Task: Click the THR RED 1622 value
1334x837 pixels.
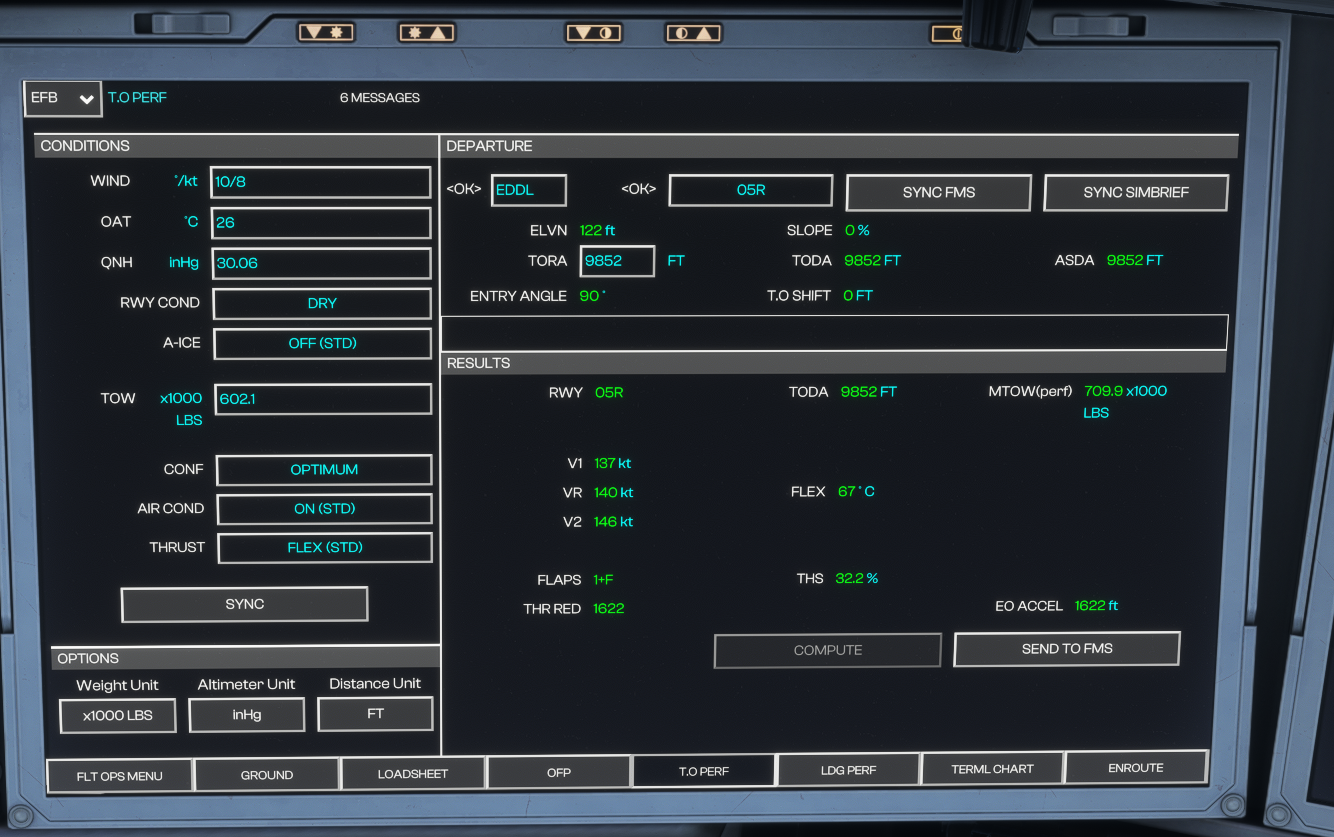Action: [x=609, y=609]
